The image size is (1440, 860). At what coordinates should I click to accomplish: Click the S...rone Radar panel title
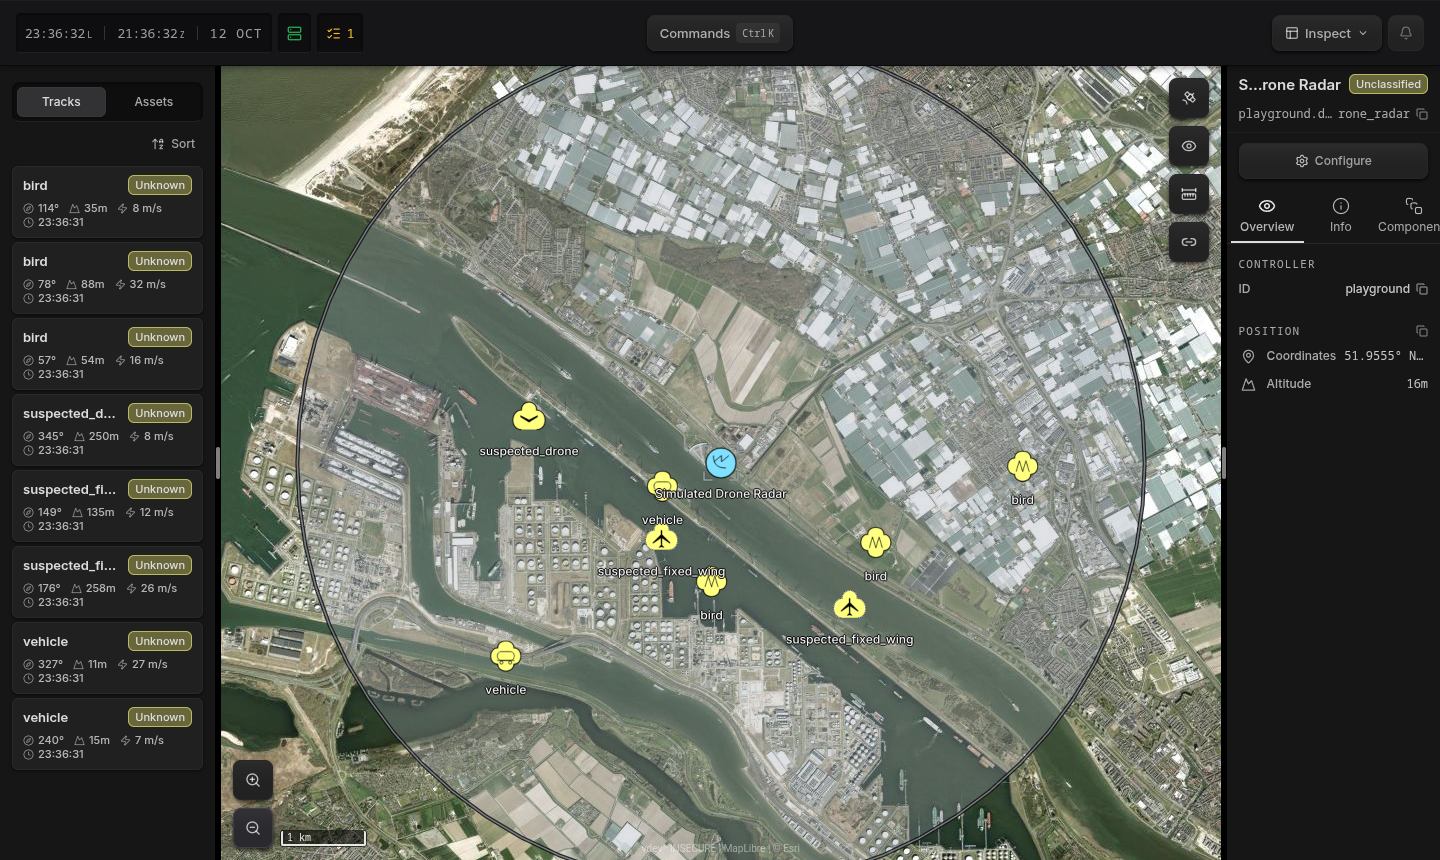pos(1289,85)
